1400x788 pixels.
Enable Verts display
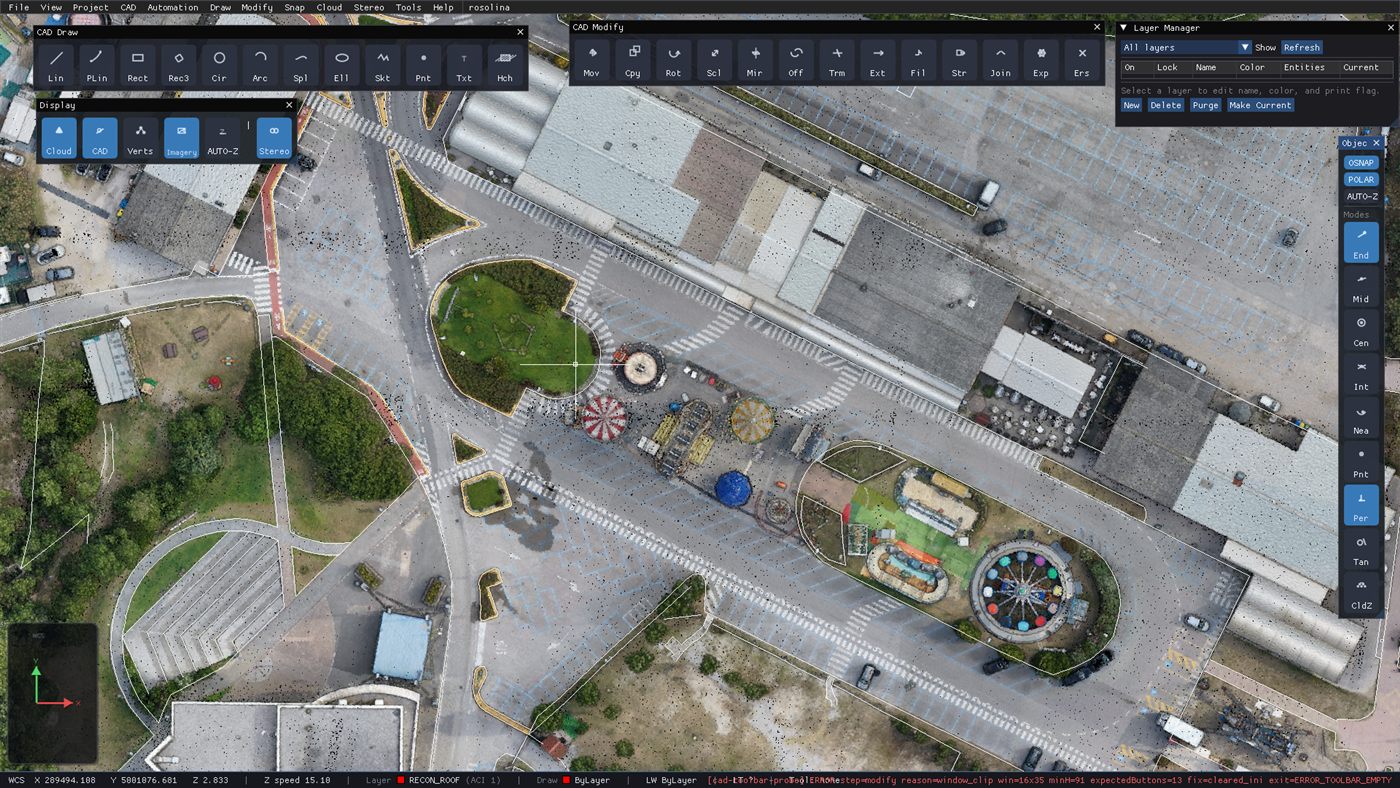click(x=141, y=138)
